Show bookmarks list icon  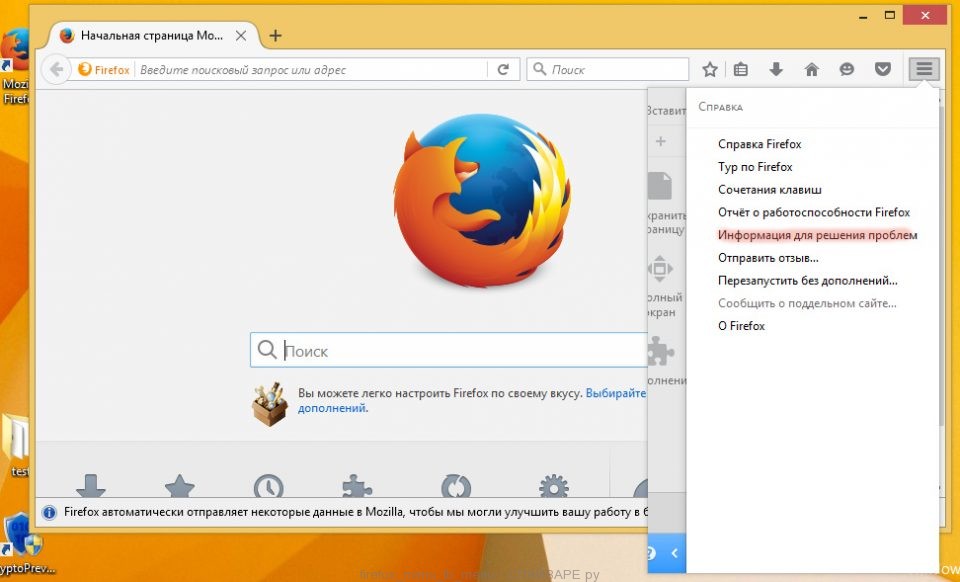[x=741, y=70]
